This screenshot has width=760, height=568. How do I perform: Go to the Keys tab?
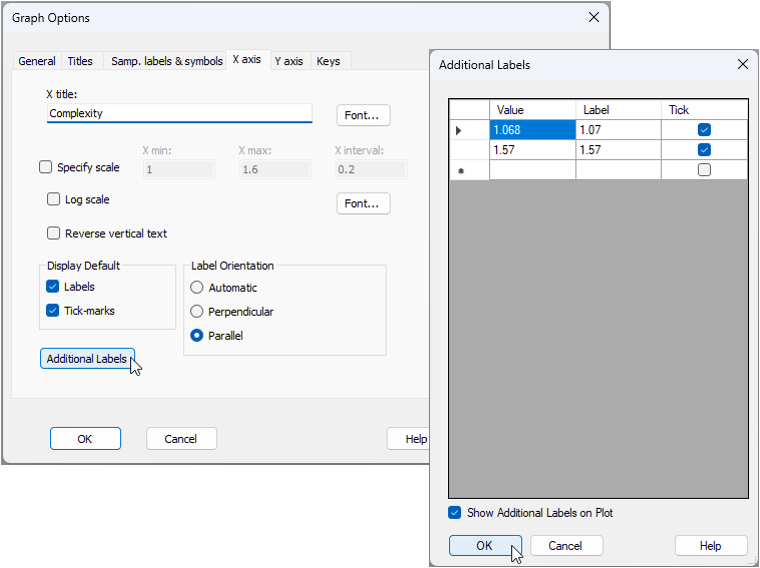point(328,61)
